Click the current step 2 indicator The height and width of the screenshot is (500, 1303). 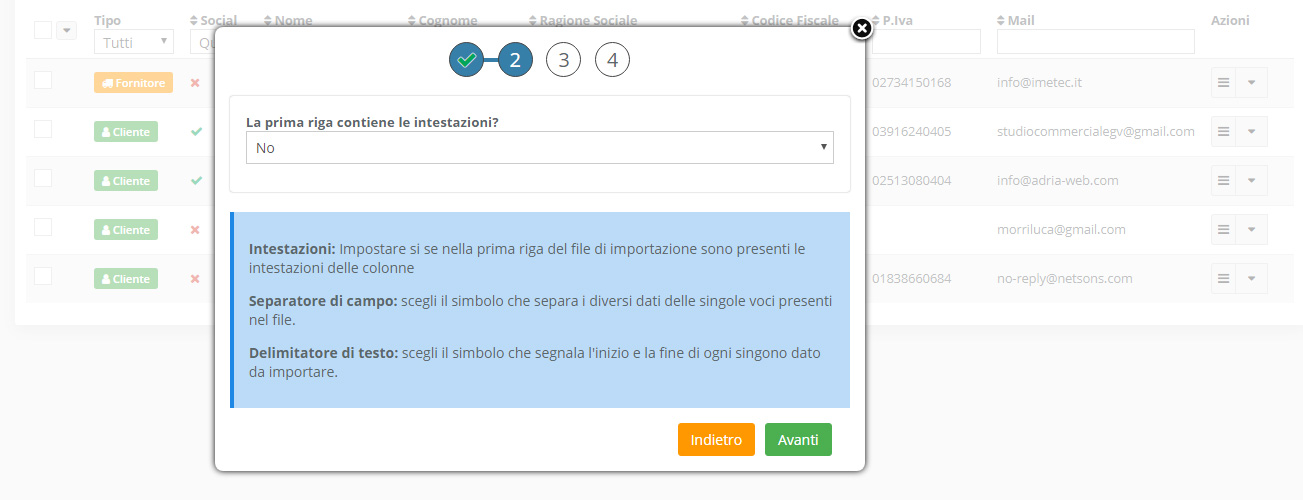(x=515, y=61)
